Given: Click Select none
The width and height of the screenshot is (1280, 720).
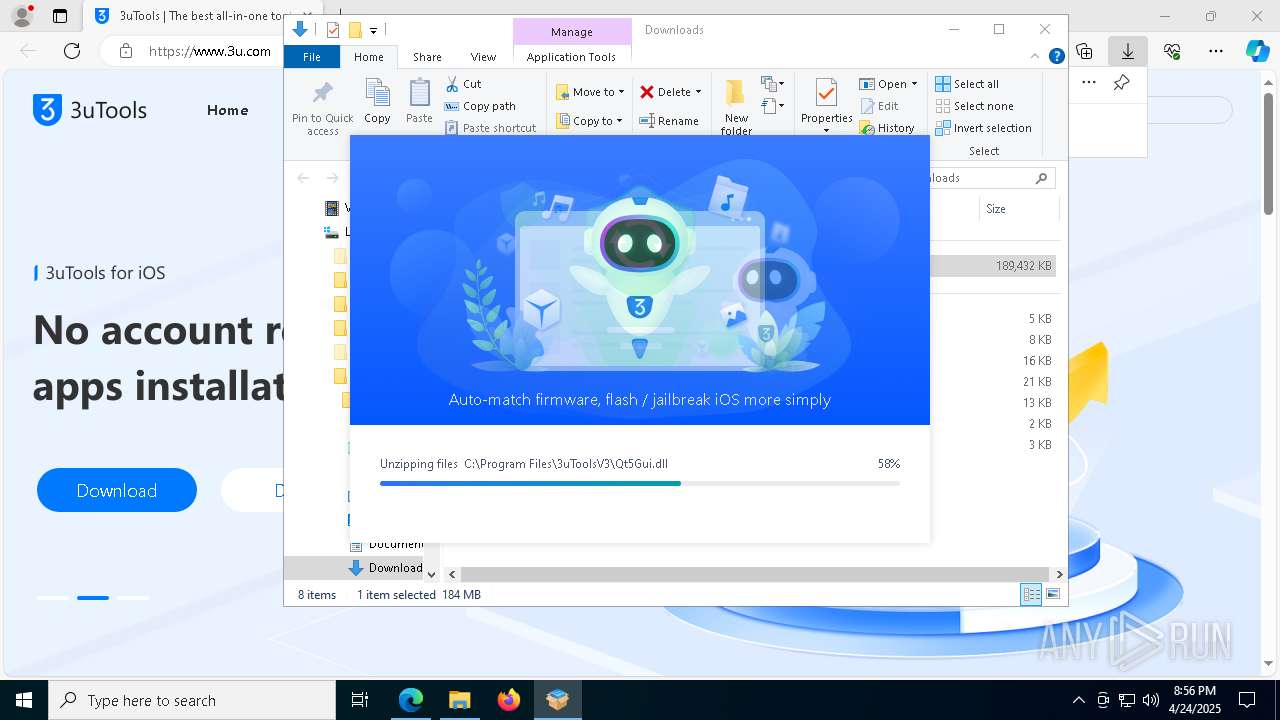Looking at the screenshot, I should click(x=974, y=106).
